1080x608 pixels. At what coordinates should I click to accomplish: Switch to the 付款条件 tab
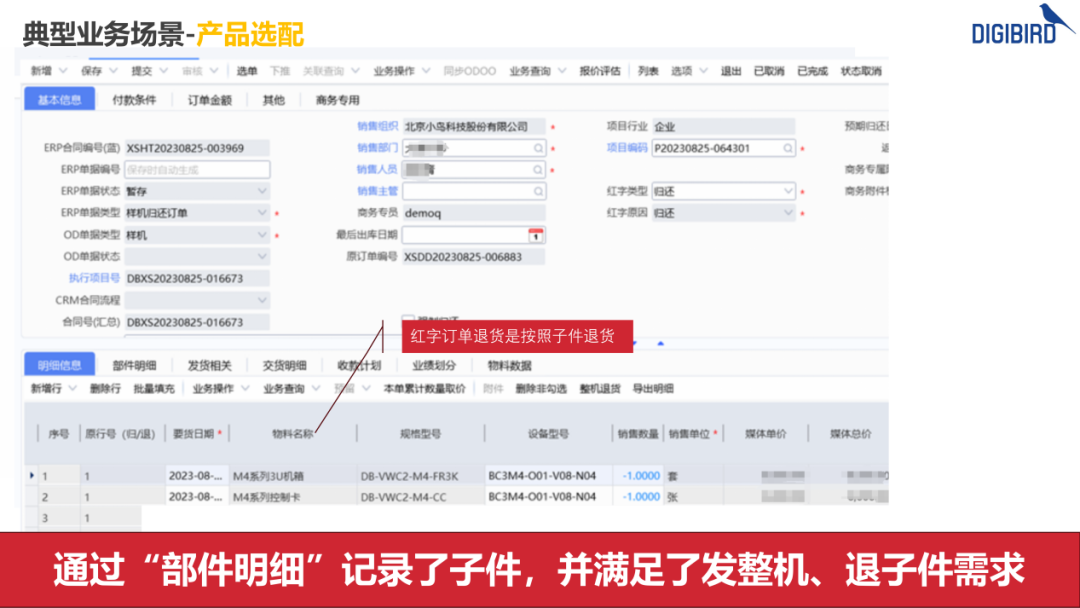(x=134, y=100)
